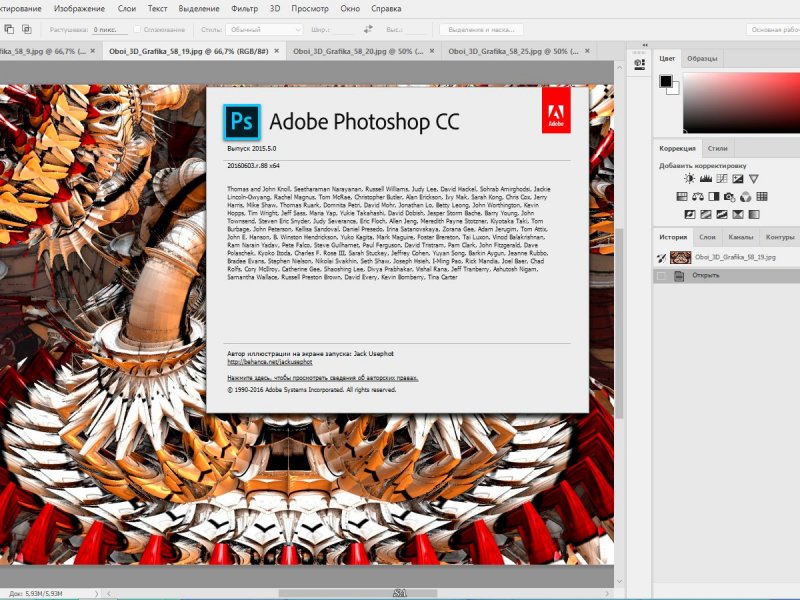Click the Растушевка feather input field
800x600 pixels.
[x=109, y=30]
